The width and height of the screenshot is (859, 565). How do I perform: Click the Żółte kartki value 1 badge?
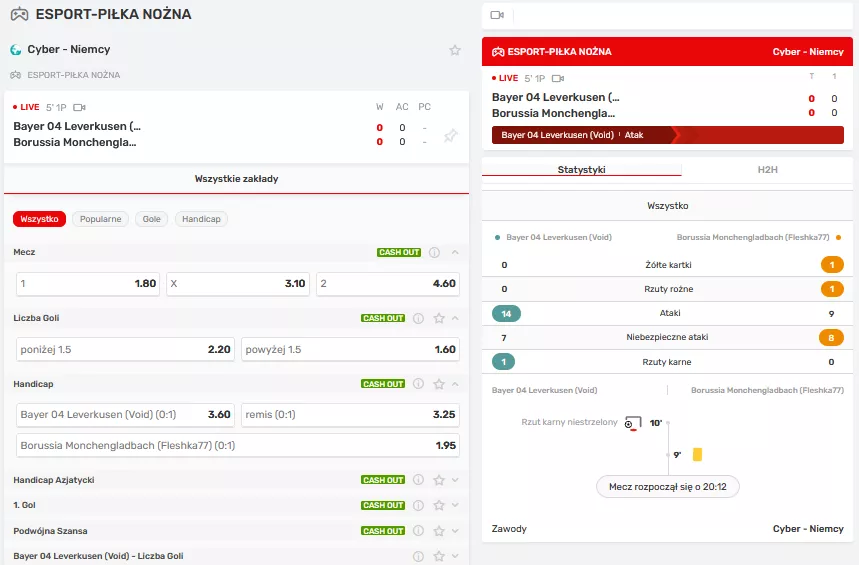pyautogui.click(x=832, y=265)
